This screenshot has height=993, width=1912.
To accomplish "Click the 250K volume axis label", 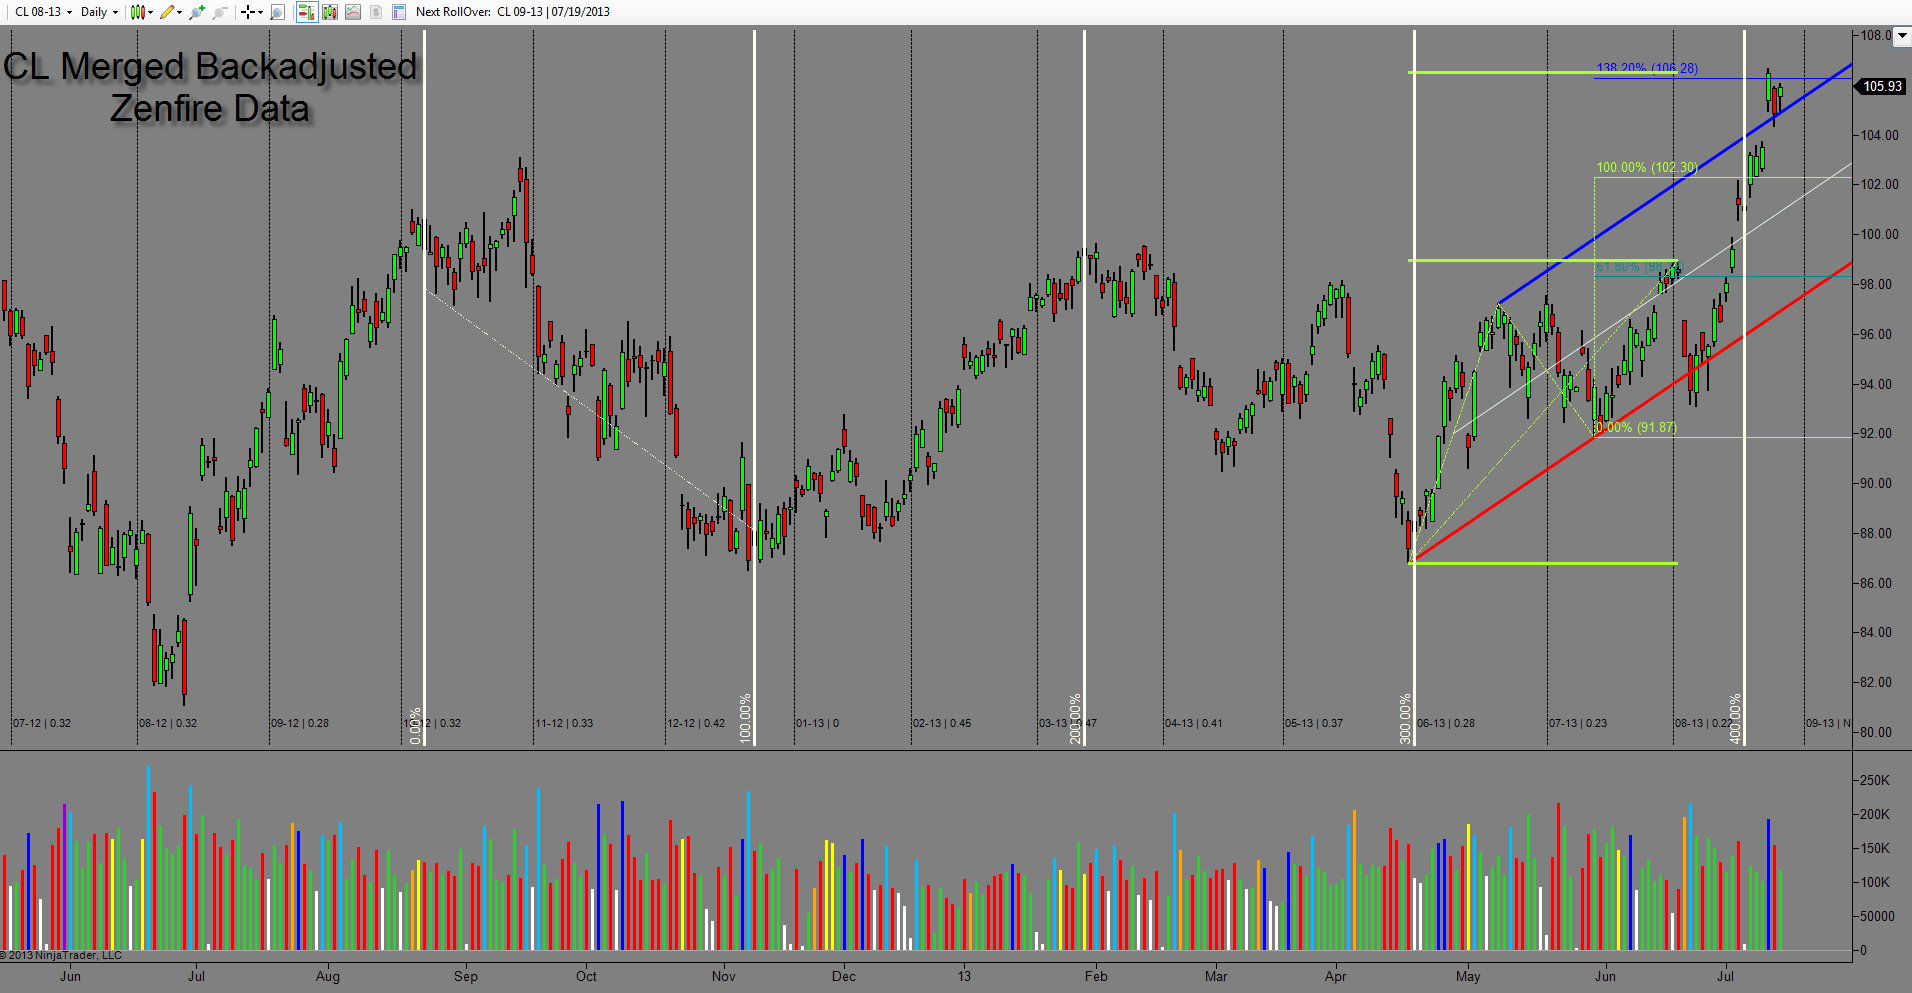I will 1875,780.
